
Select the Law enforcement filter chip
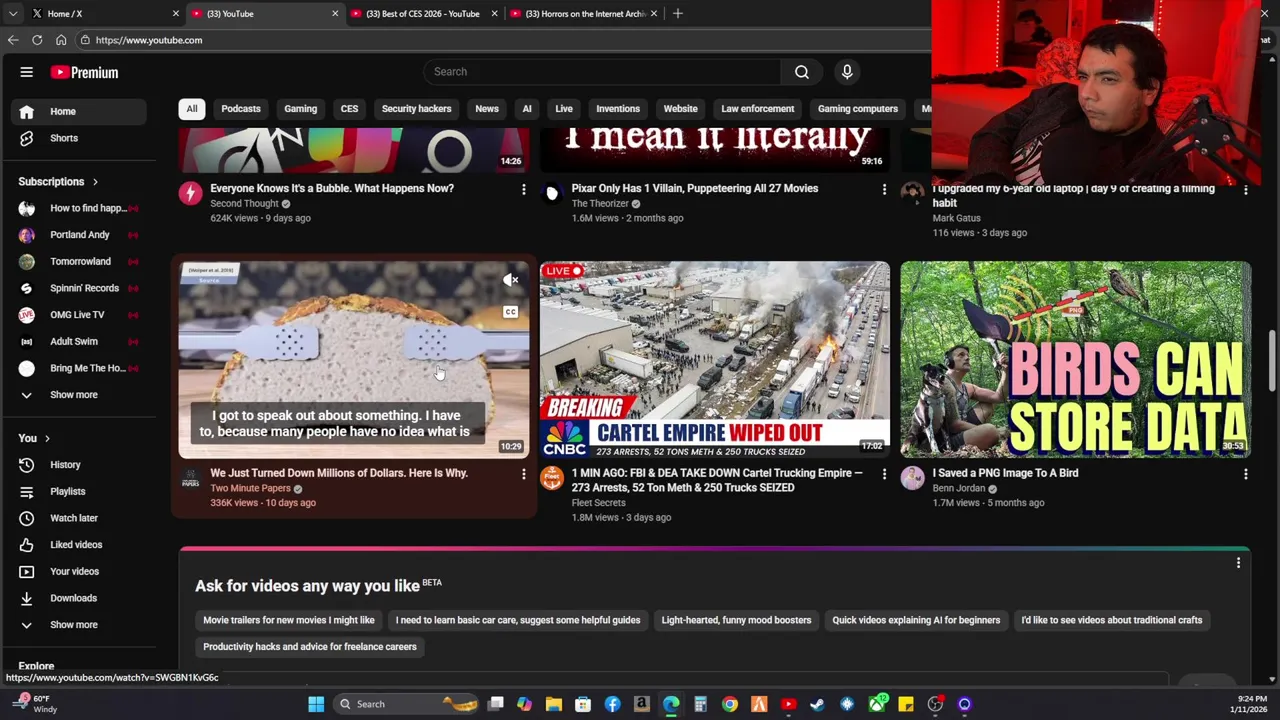click(x=758, y=109)
